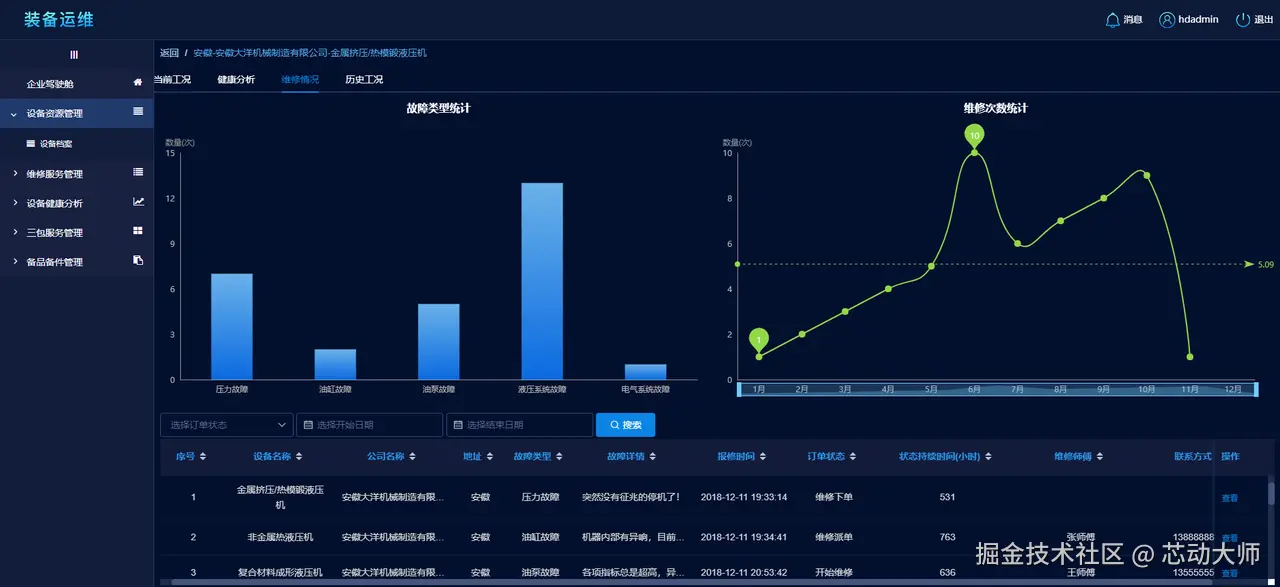This screenshot has width=1280, height=587.
Task: Click the 2018-12-11 19:33:14 timestamp cell
Action: (743, 497)
